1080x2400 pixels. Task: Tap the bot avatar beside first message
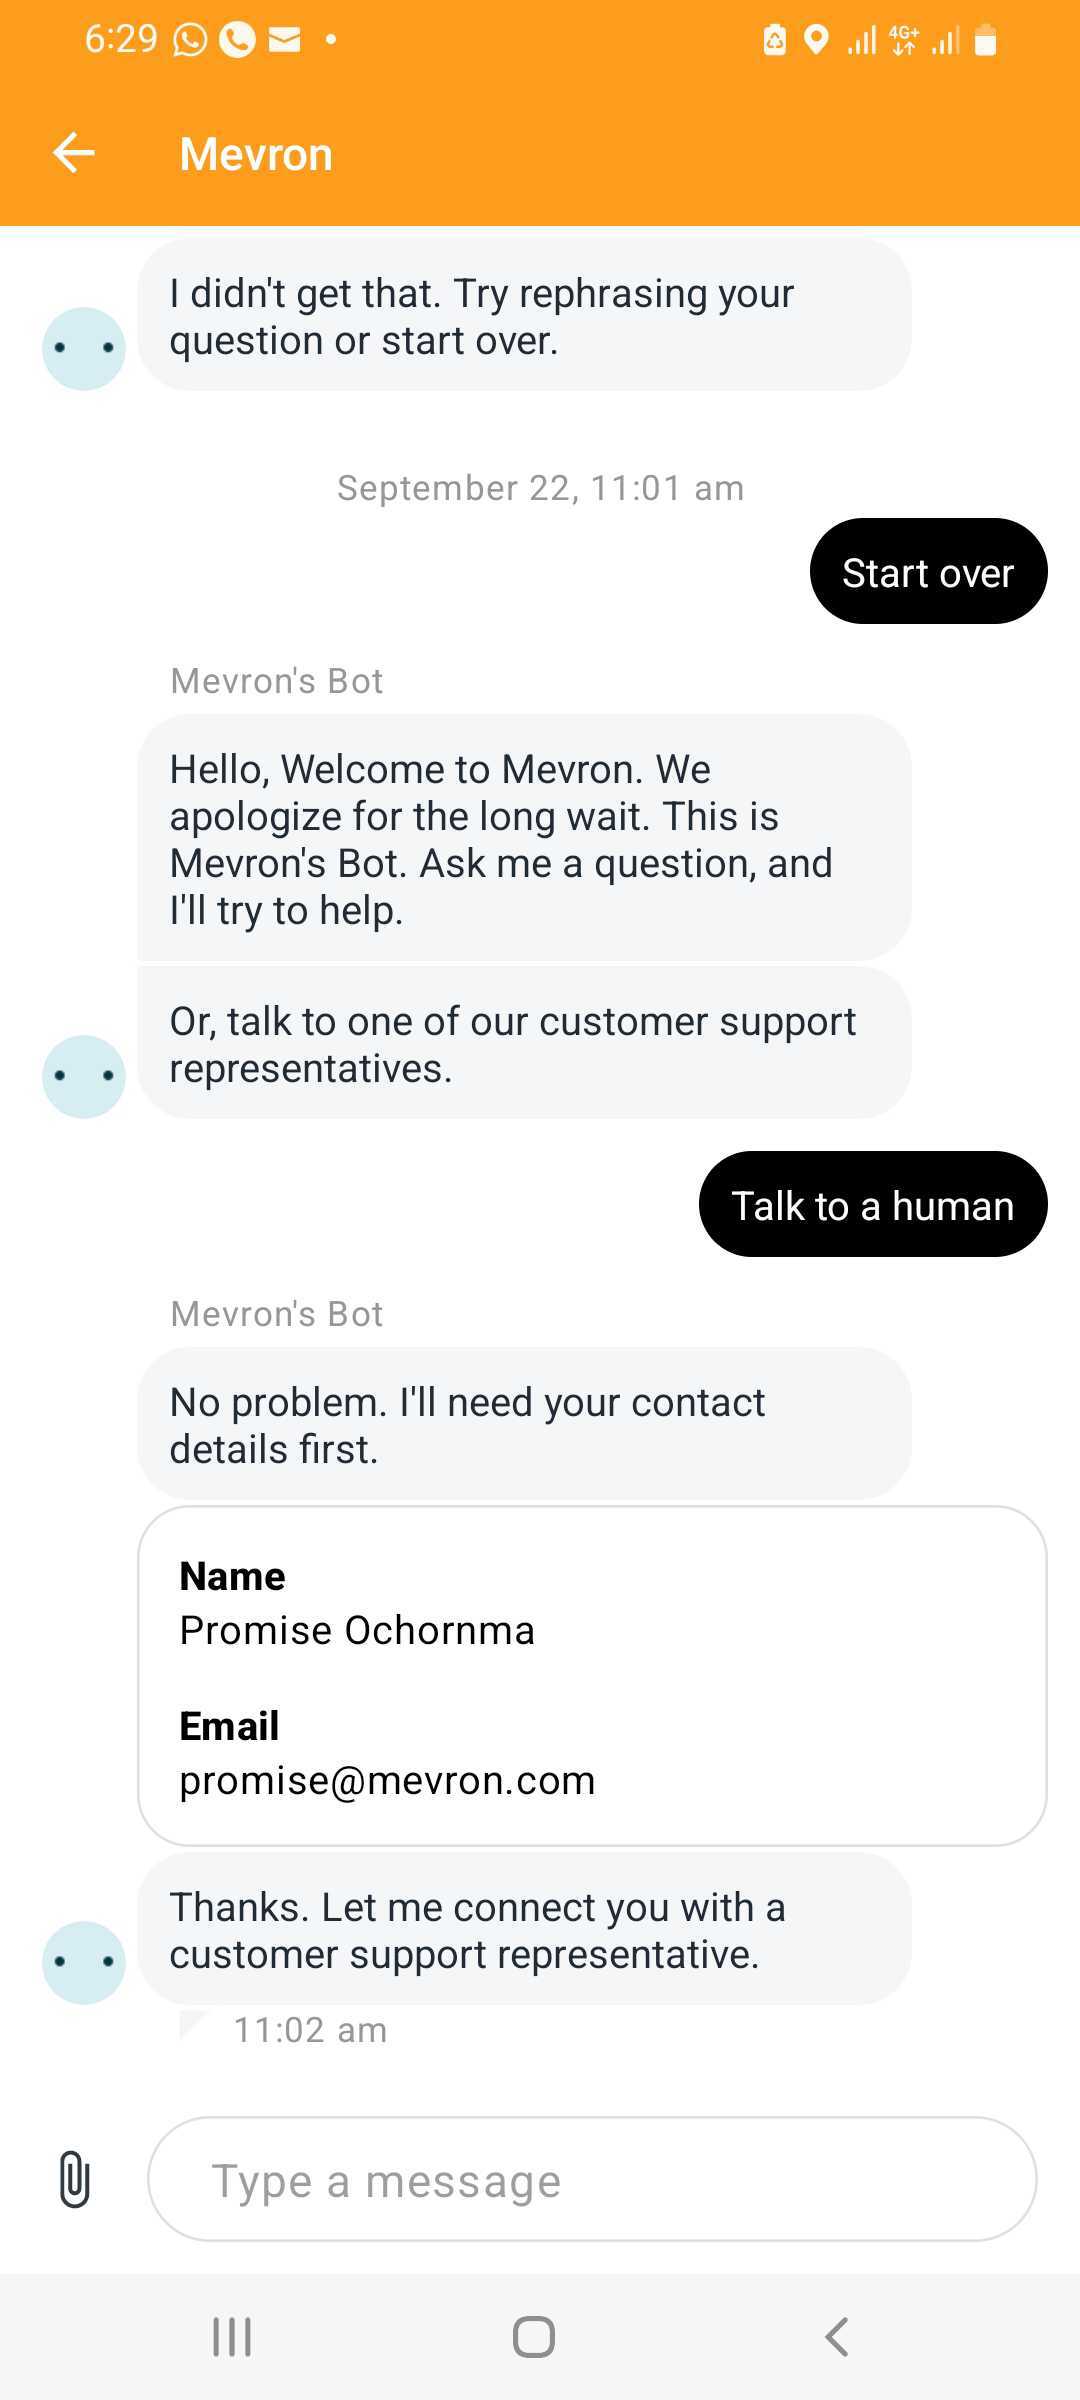click(84, 348)
